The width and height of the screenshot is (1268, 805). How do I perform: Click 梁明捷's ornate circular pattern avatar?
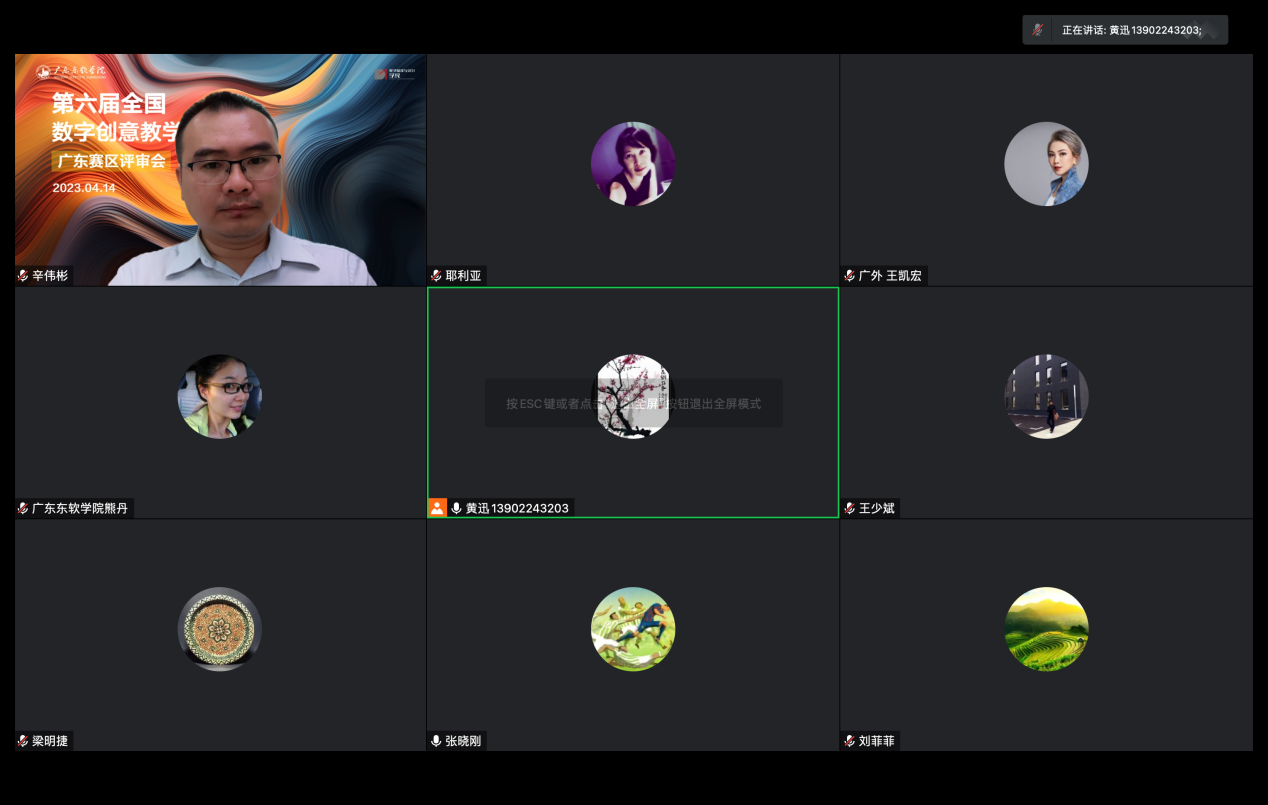[220, 629]
